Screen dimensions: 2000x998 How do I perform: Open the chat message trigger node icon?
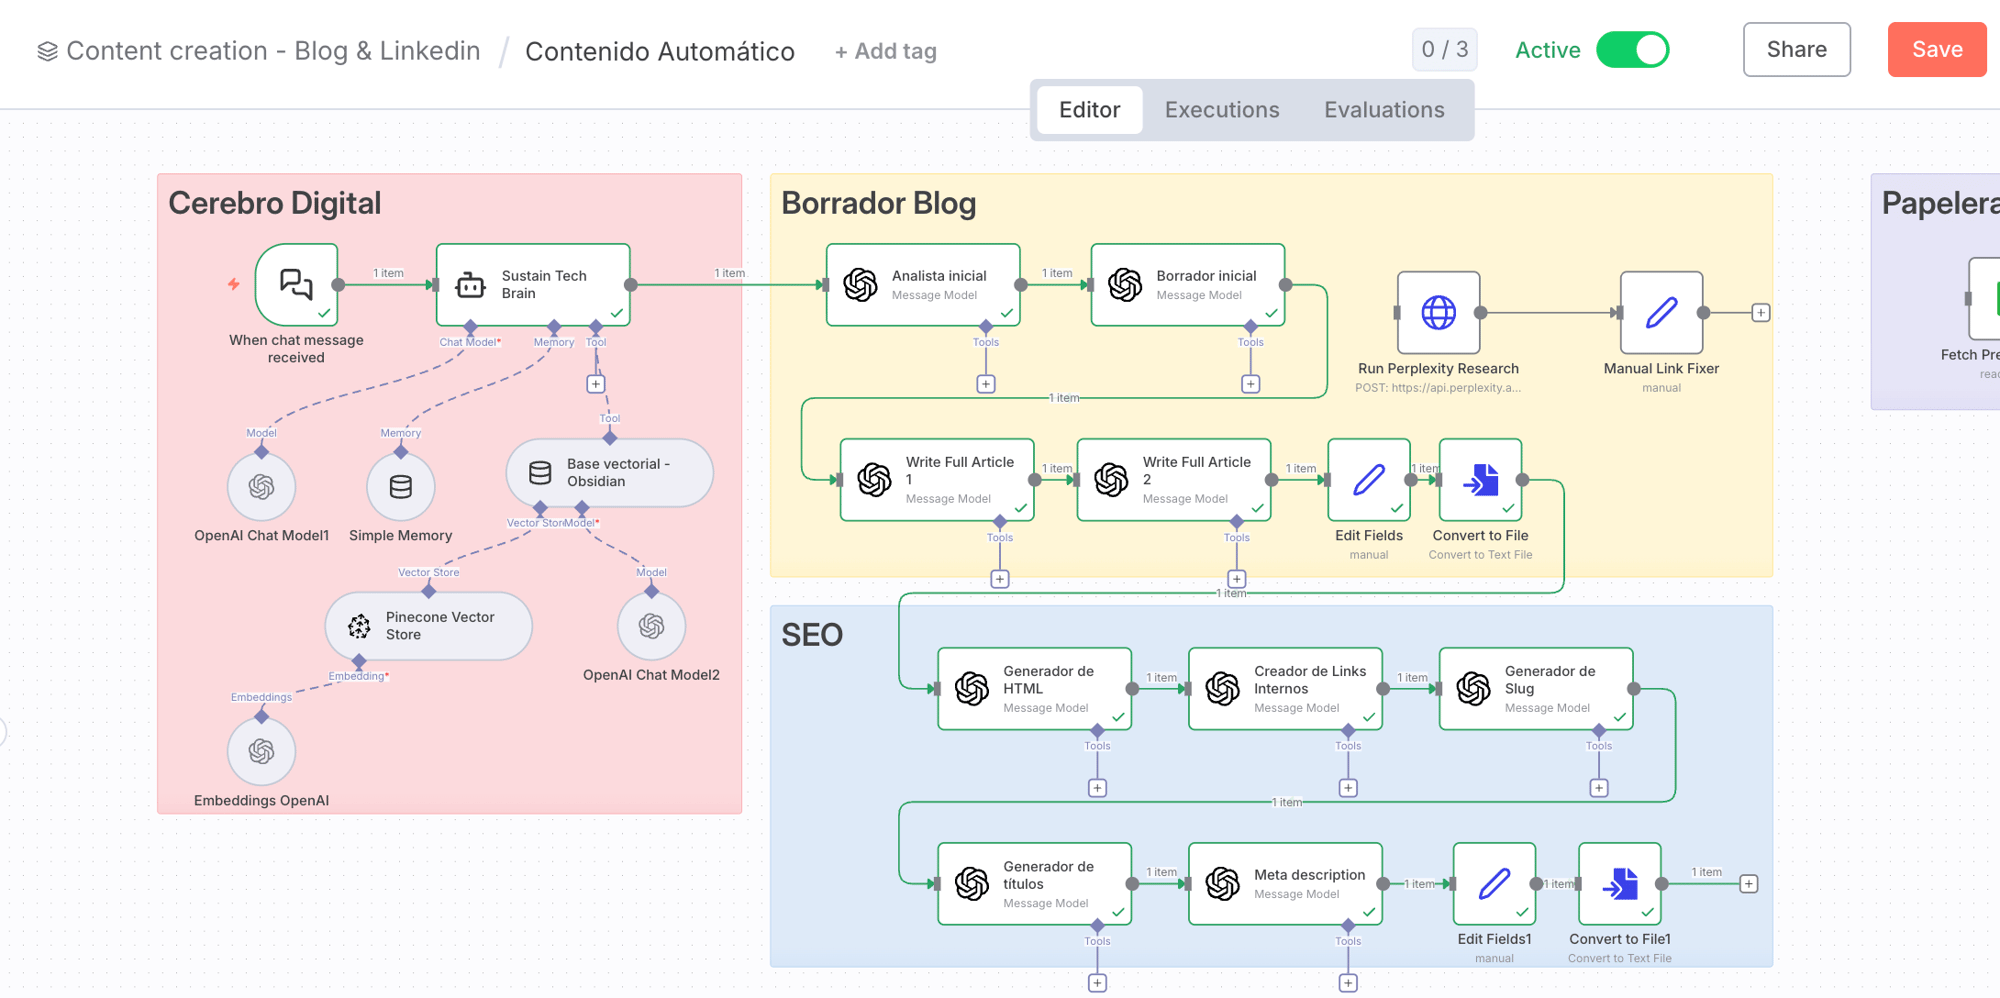tap(296, 285)
